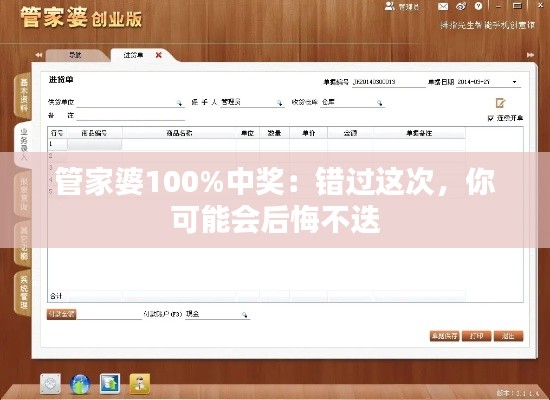Toggle the 连续开单 checkbox

coord(491,118)
